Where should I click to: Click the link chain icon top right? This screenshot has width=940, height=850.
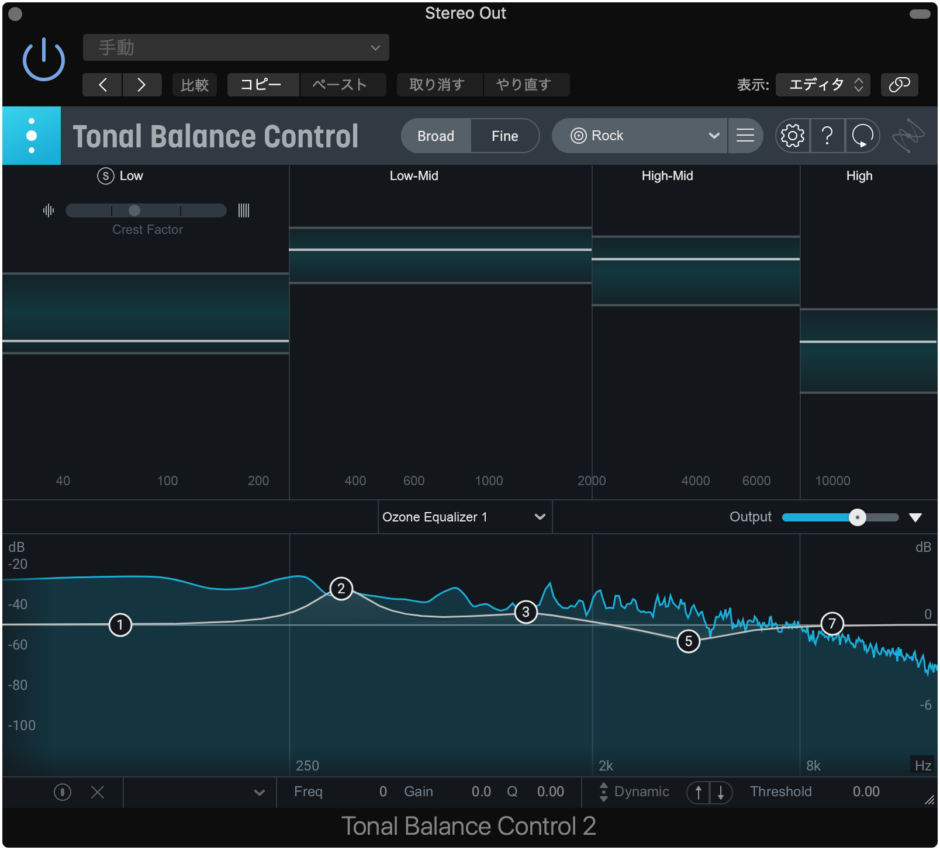pos(899,85)
